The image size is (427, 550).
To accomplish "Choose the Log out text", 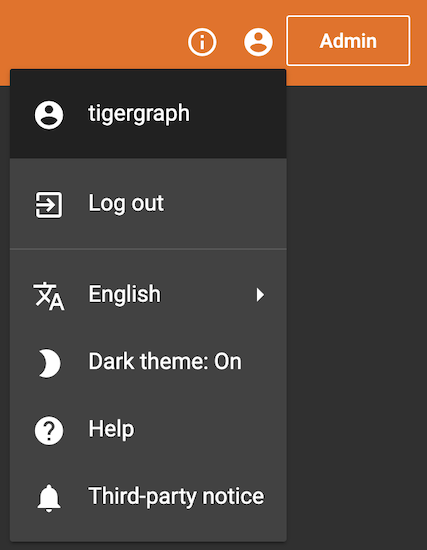I will tap(126, 203).
